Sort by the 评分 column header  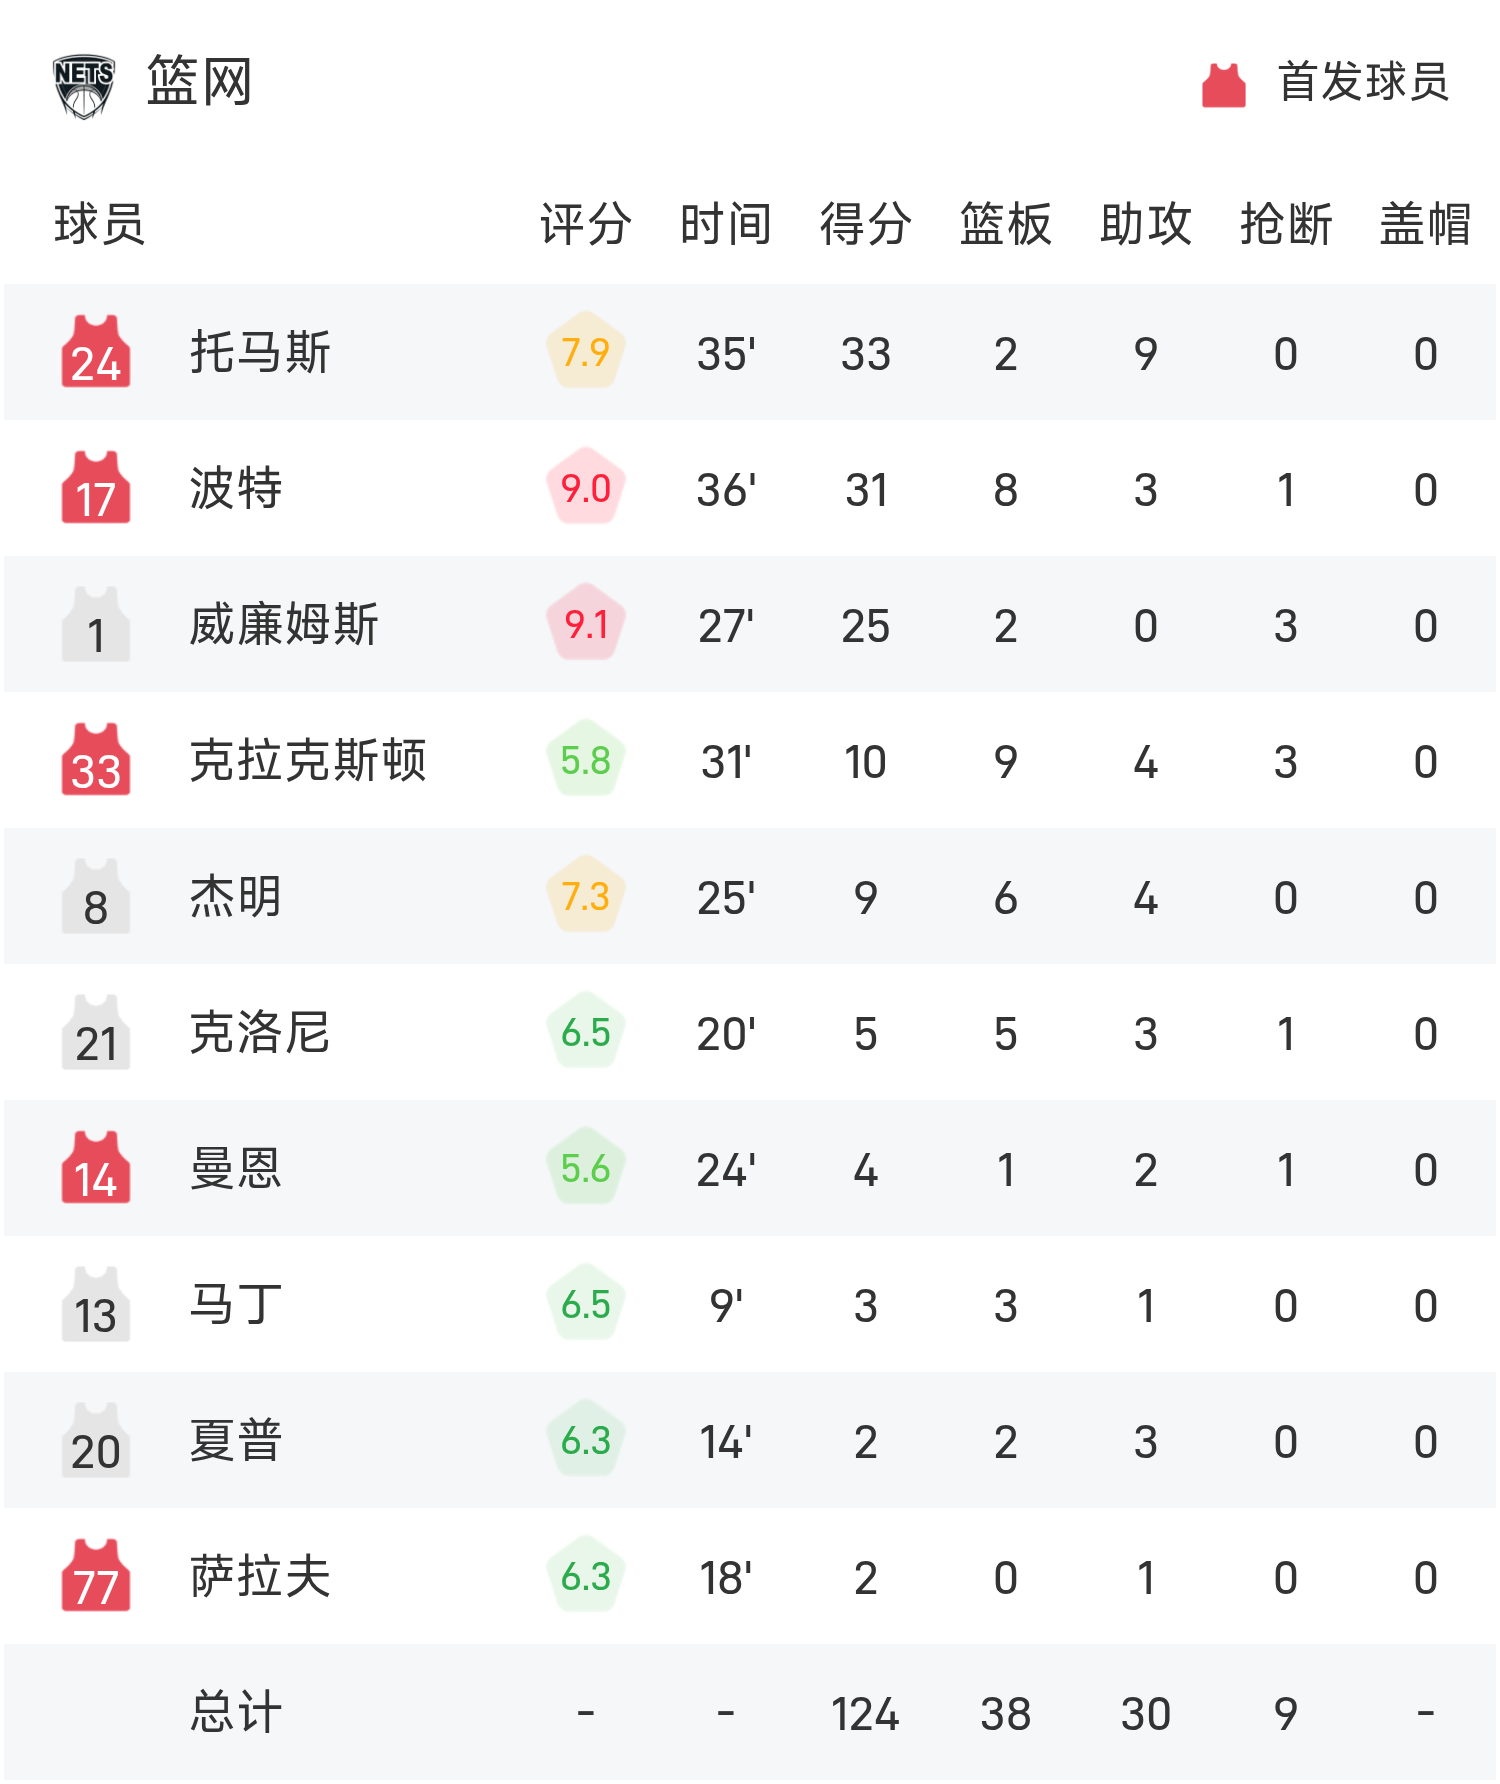(x=586, y=224)
